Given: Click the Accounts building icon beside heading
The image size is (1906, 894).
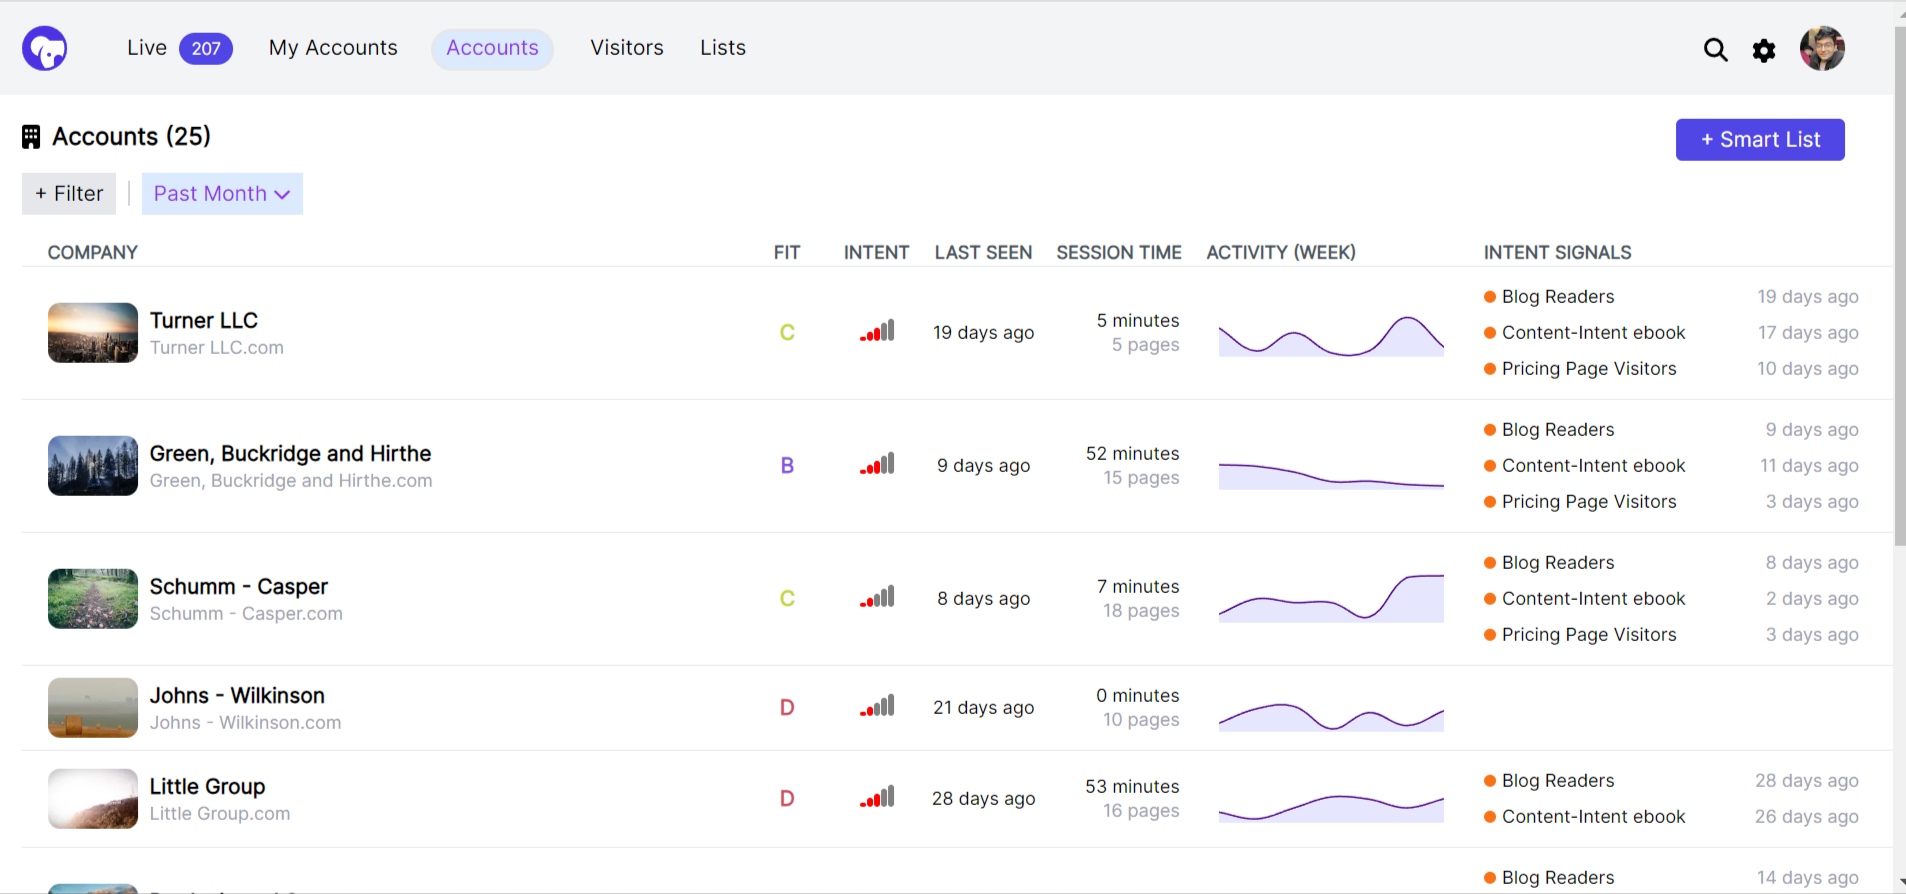Looking at the screenshot, I should (31, 137).
